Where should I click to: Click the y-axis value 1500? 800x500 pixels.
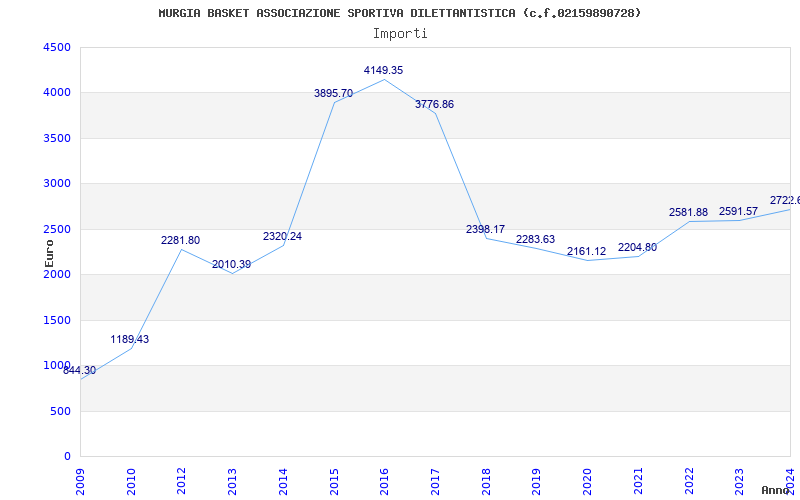click(x=57, y=320)
